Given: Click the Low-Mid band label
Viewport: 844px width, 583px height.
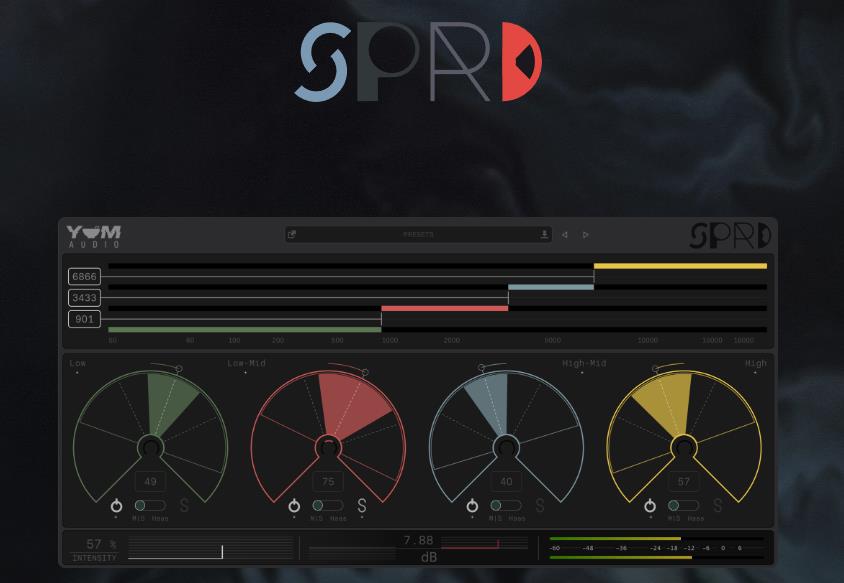Looking at the screenshot, I should 246,363.
